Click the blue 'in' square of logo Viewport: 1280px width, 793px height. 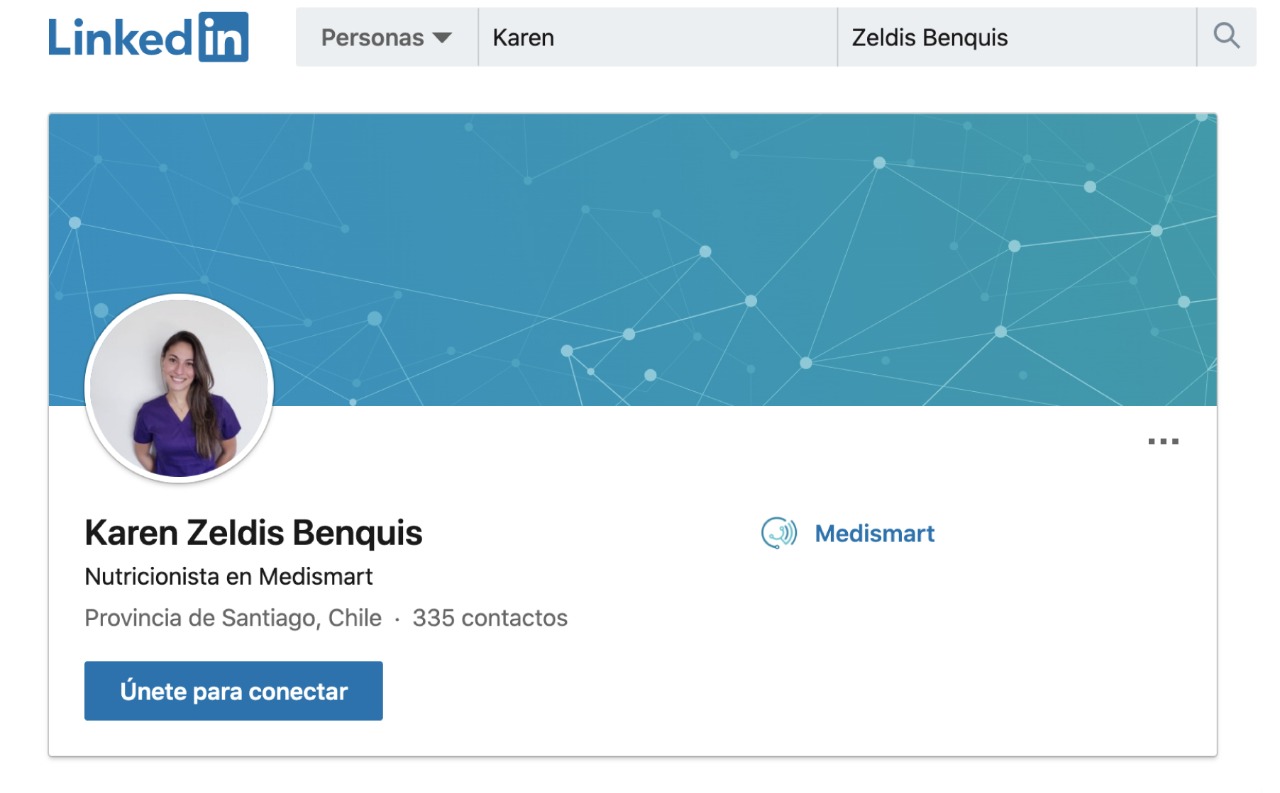(223, 37)
